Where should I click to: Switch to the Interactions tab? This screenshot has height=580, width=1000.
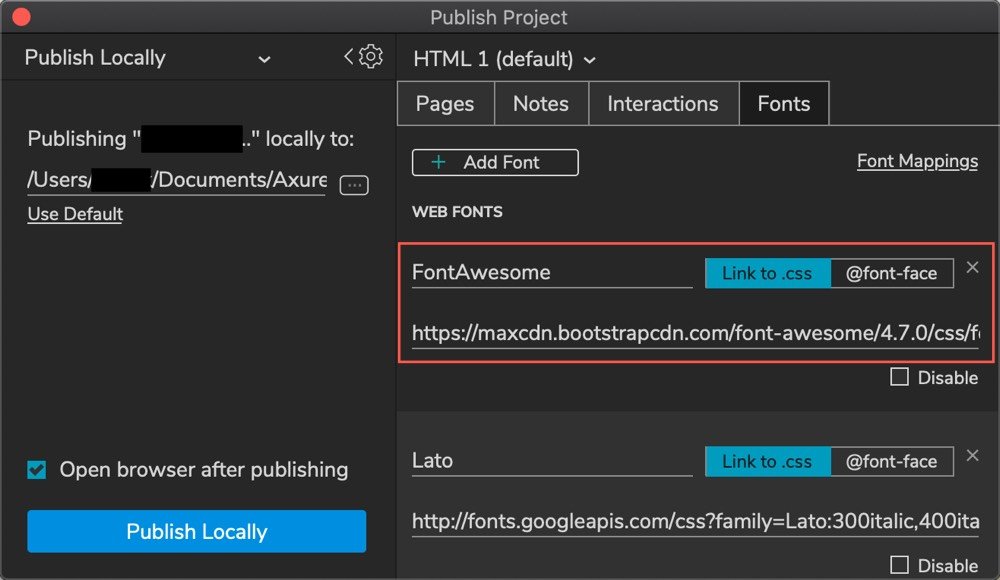tap(663, 103)
